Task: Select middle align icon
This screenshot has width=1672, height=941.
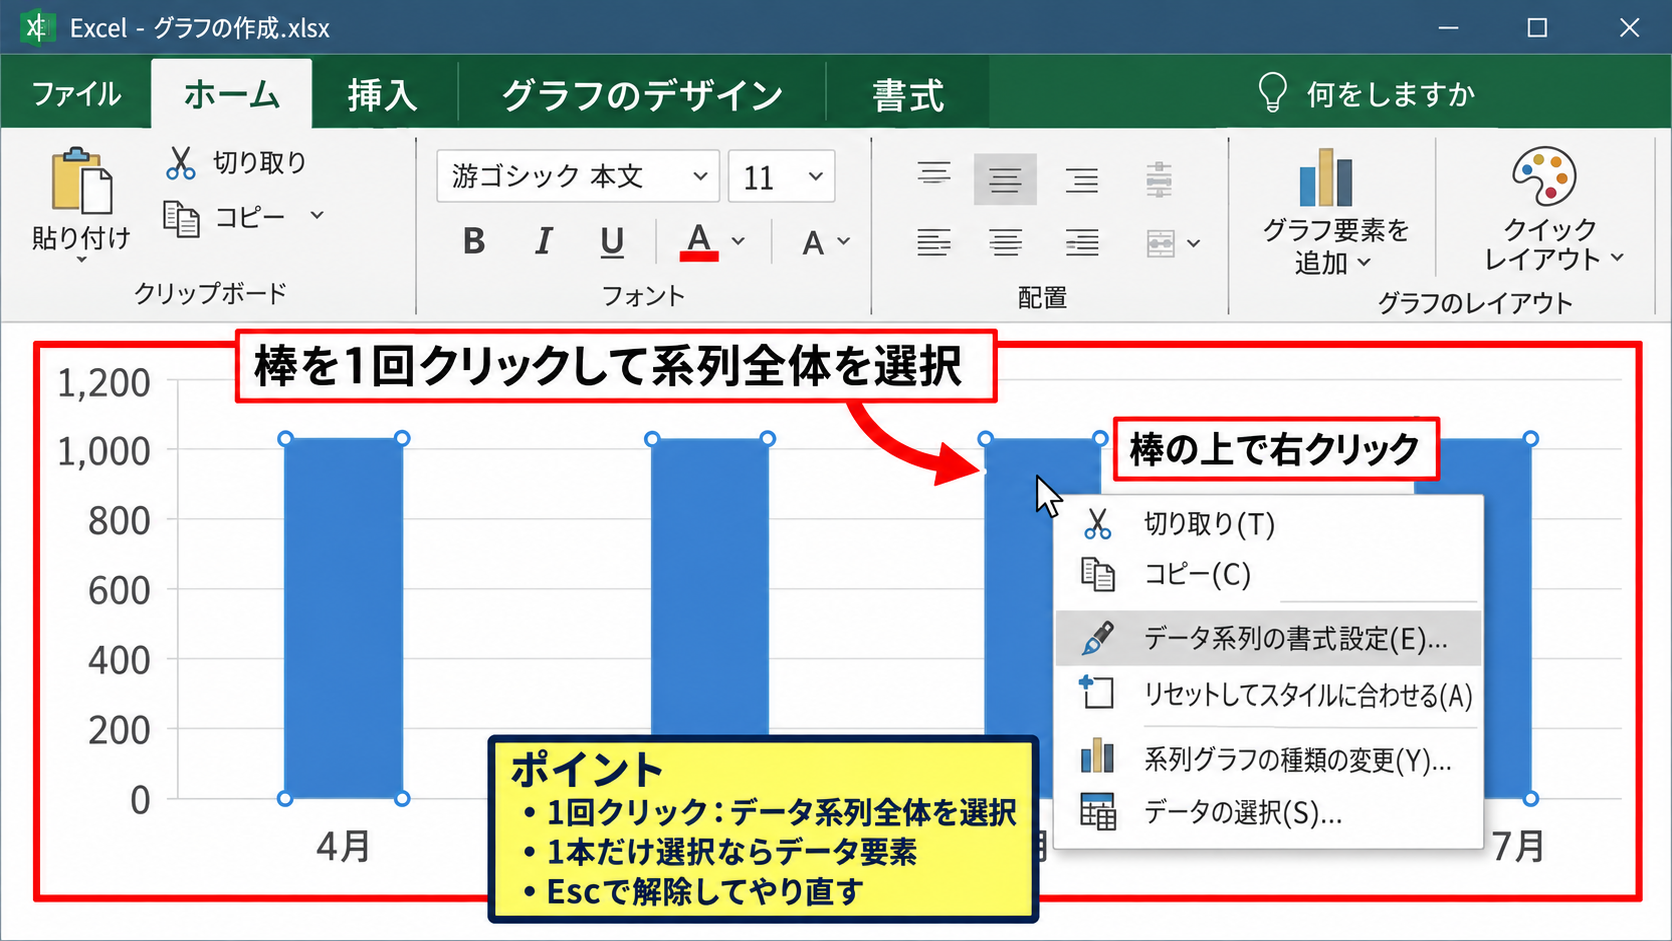Action: [1005, 179]
